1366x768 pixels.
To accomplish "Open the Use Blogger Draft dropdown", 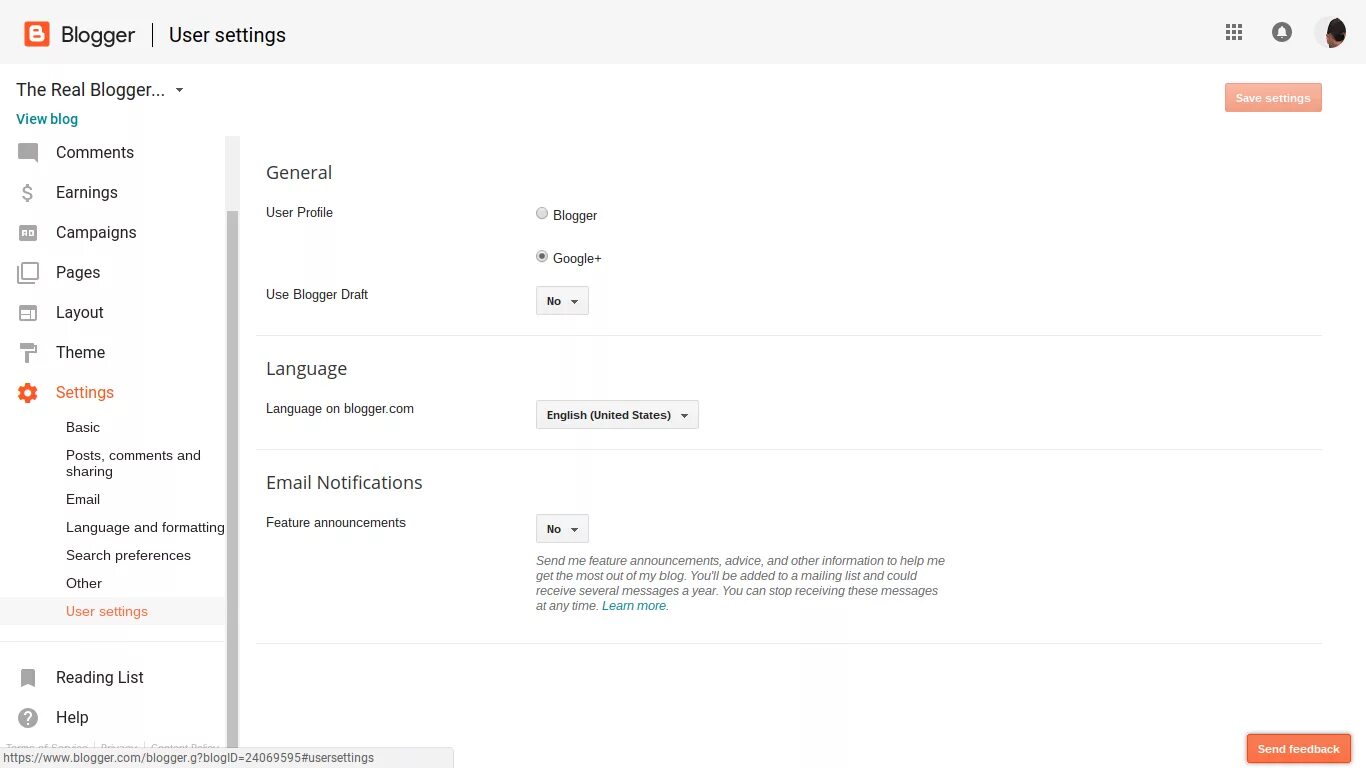I will [562, 301].
